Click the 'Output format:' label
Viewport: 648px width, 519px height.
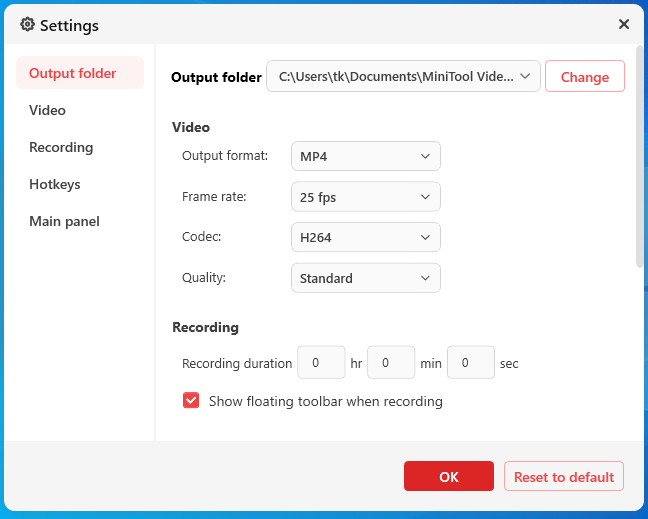(225, 156)
